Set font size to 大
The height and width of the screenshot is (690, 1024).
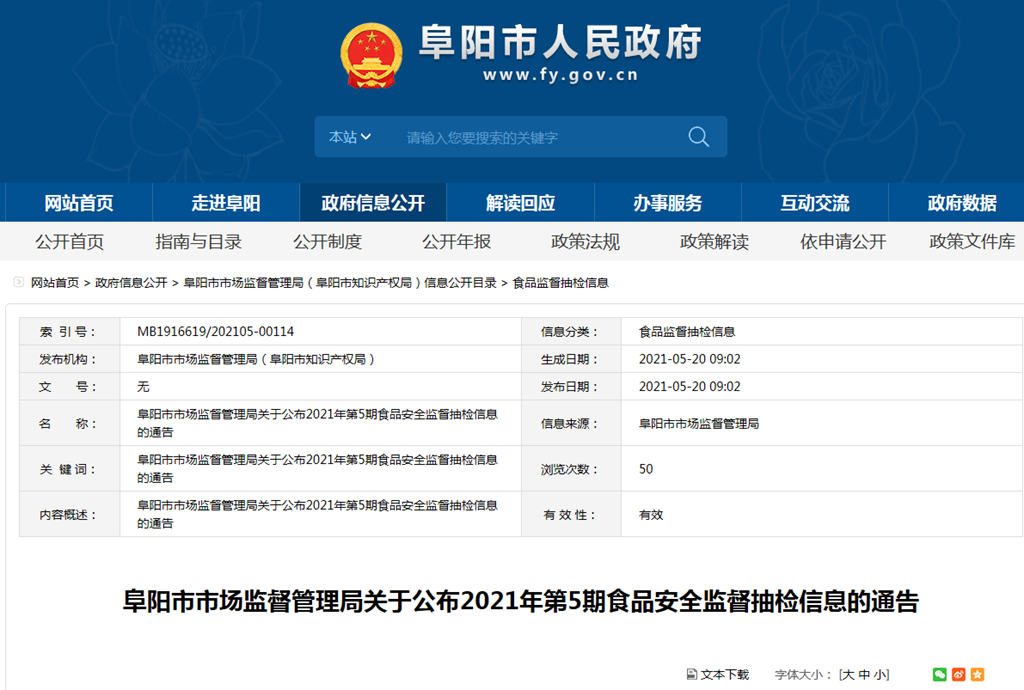(x=848, y=675)
